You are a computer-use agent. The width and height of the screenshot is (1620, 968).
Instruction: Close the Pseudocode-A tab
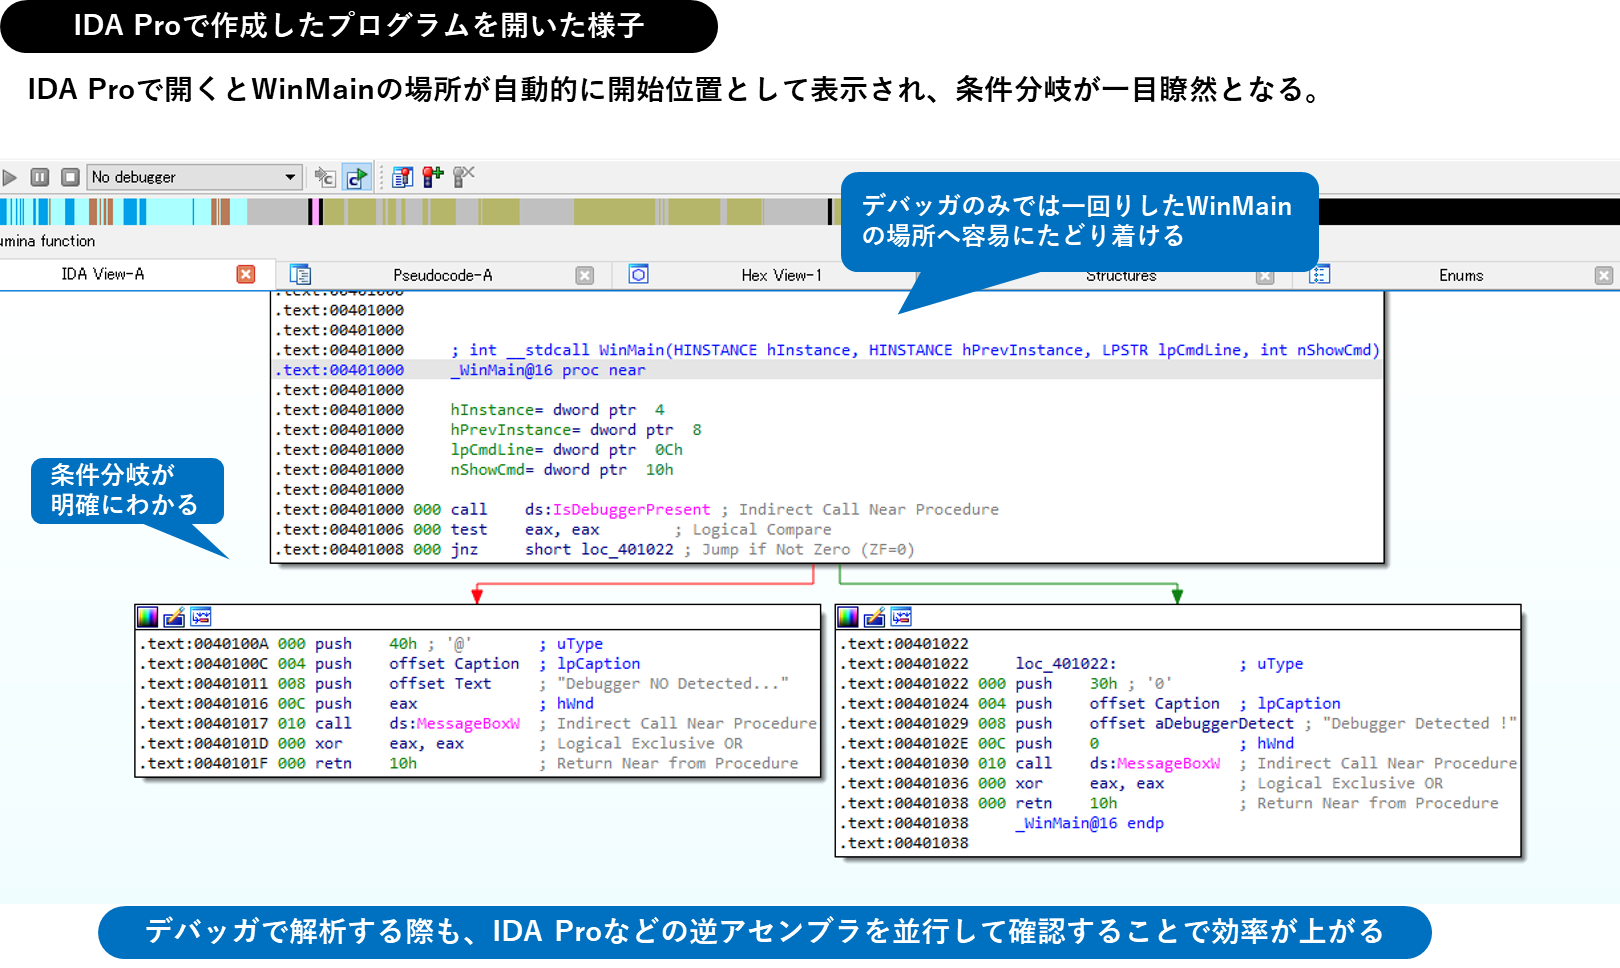[x=585, y=275]
